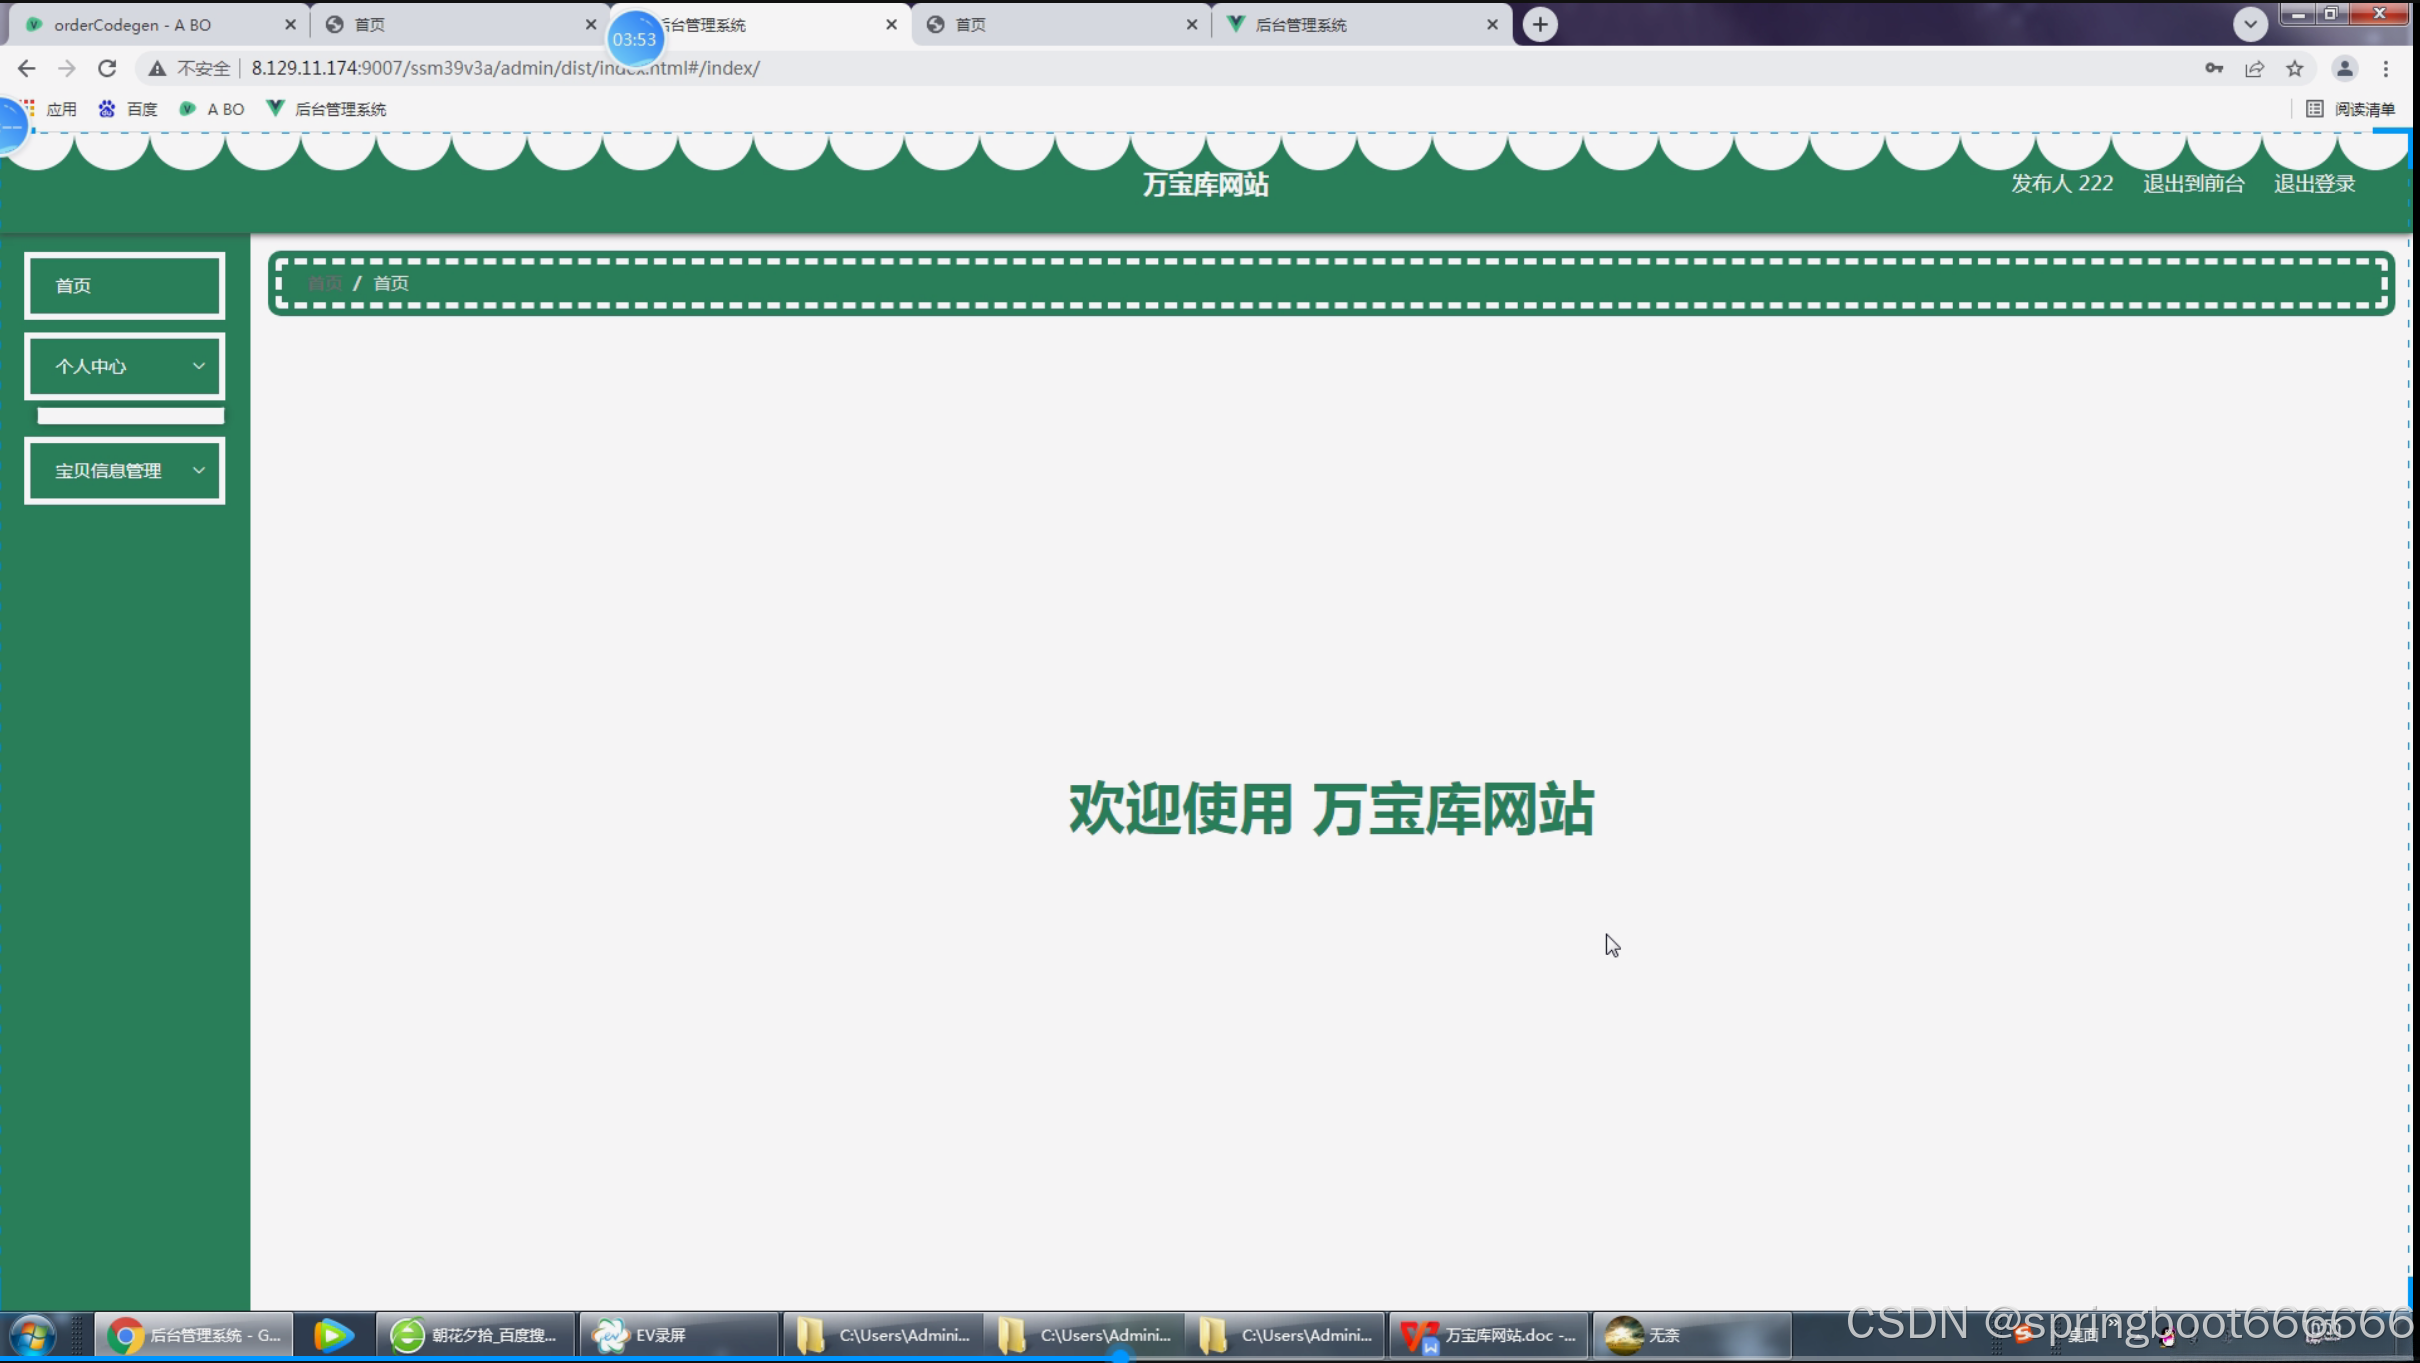Open a new browser tab
This screenshot has height=1363, width=2420.
(1540, 24)
